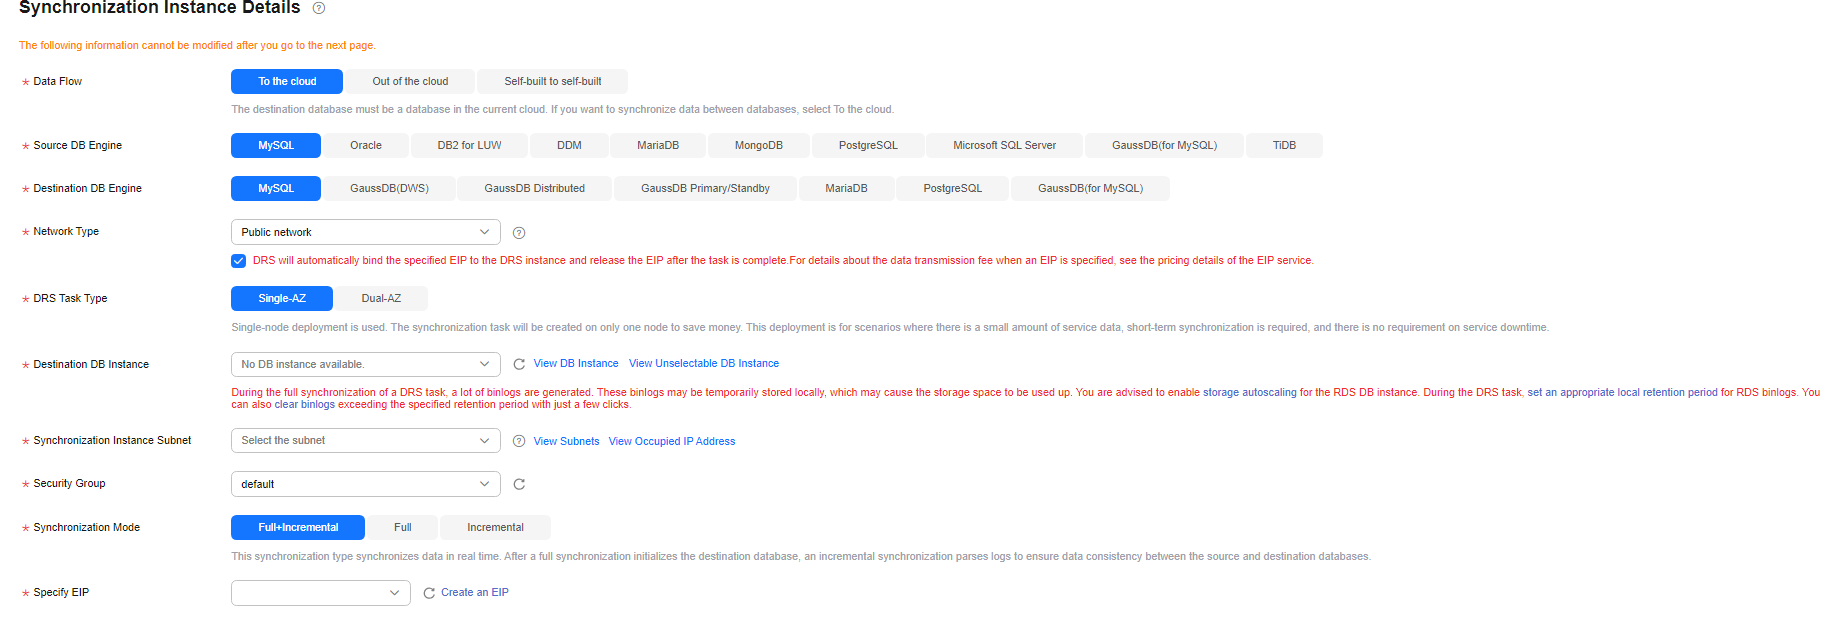Follow the storage autoscaling link

click(1249, 392)
